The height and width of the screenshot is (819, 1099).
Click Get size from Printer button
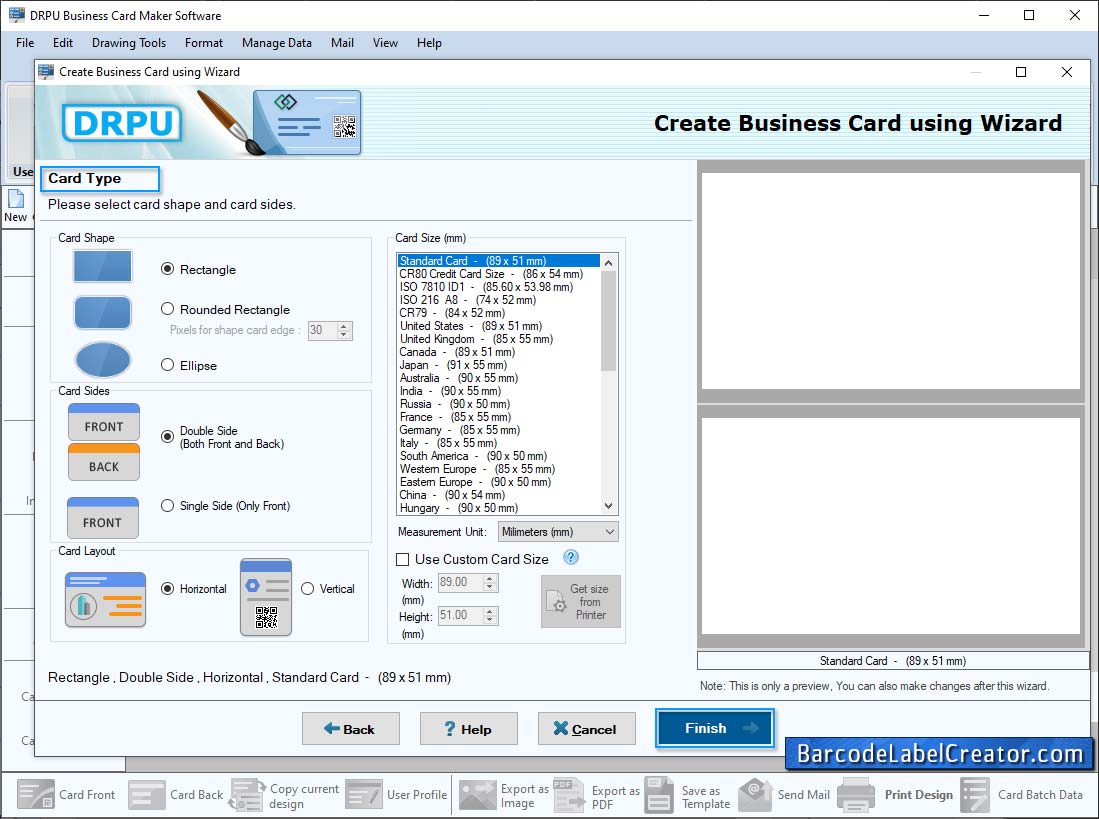580,601
